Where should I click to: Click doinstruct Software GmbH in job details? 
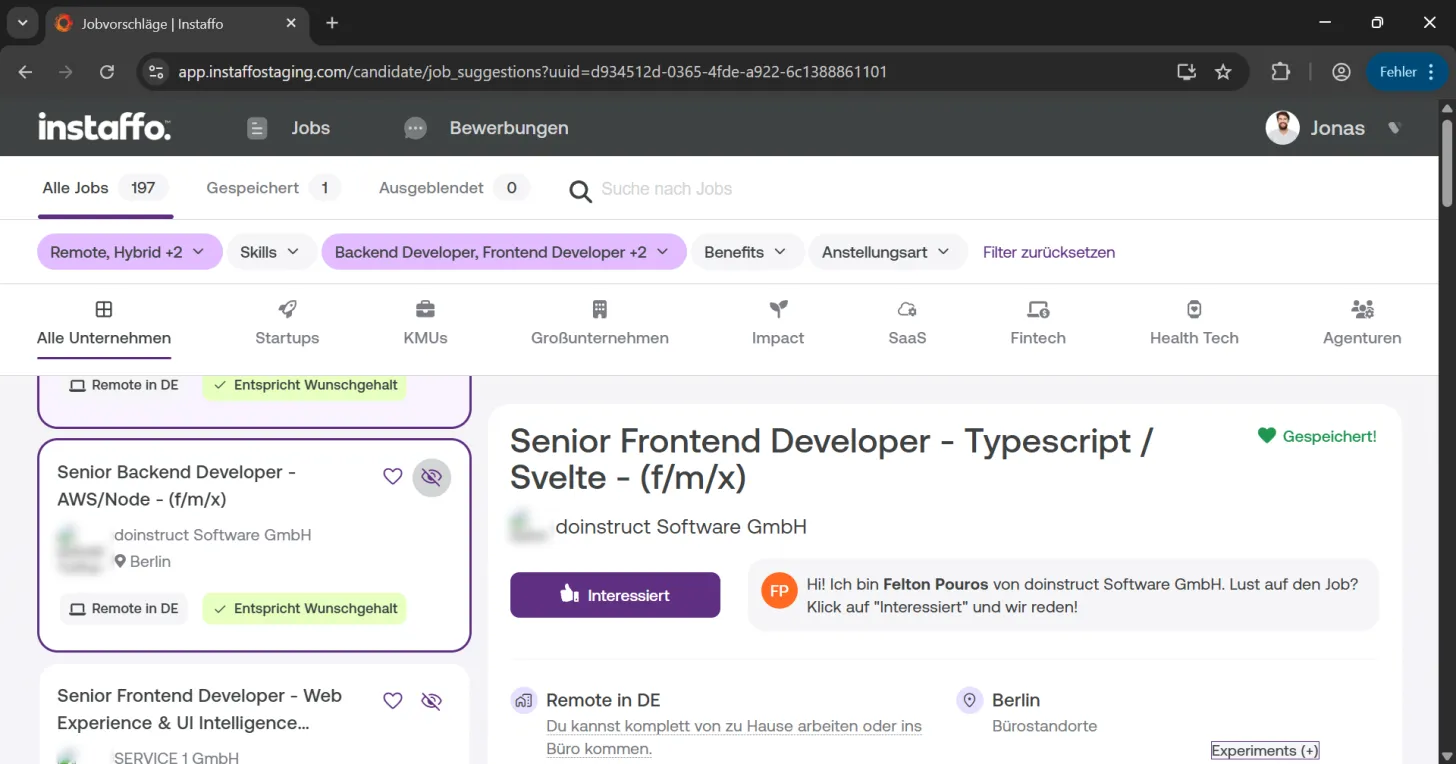coord(681,527)
